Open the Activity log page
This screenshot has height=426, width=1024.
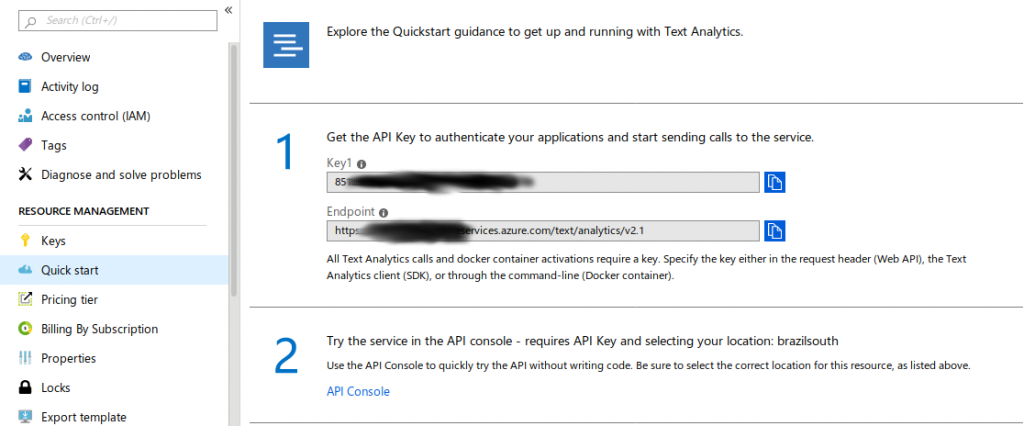pyautogui.click(x=70, y=87)
